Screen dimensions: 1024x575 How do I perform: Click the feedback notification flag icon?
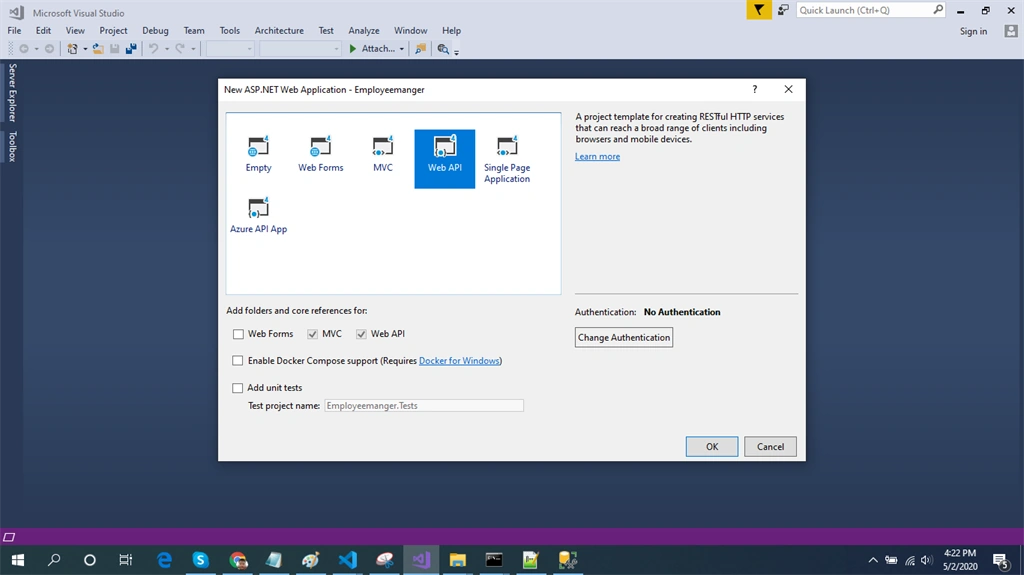click(759, 10)
